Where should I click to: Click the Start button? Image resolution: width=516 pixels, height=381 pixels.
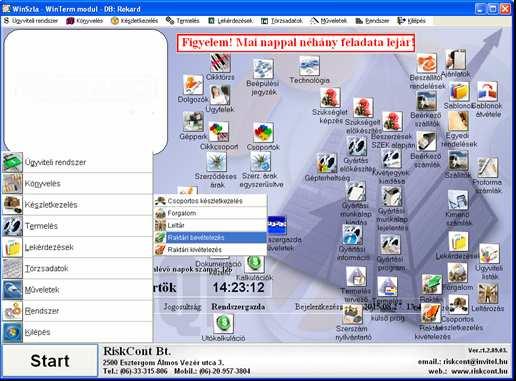[x=50, y=361]
